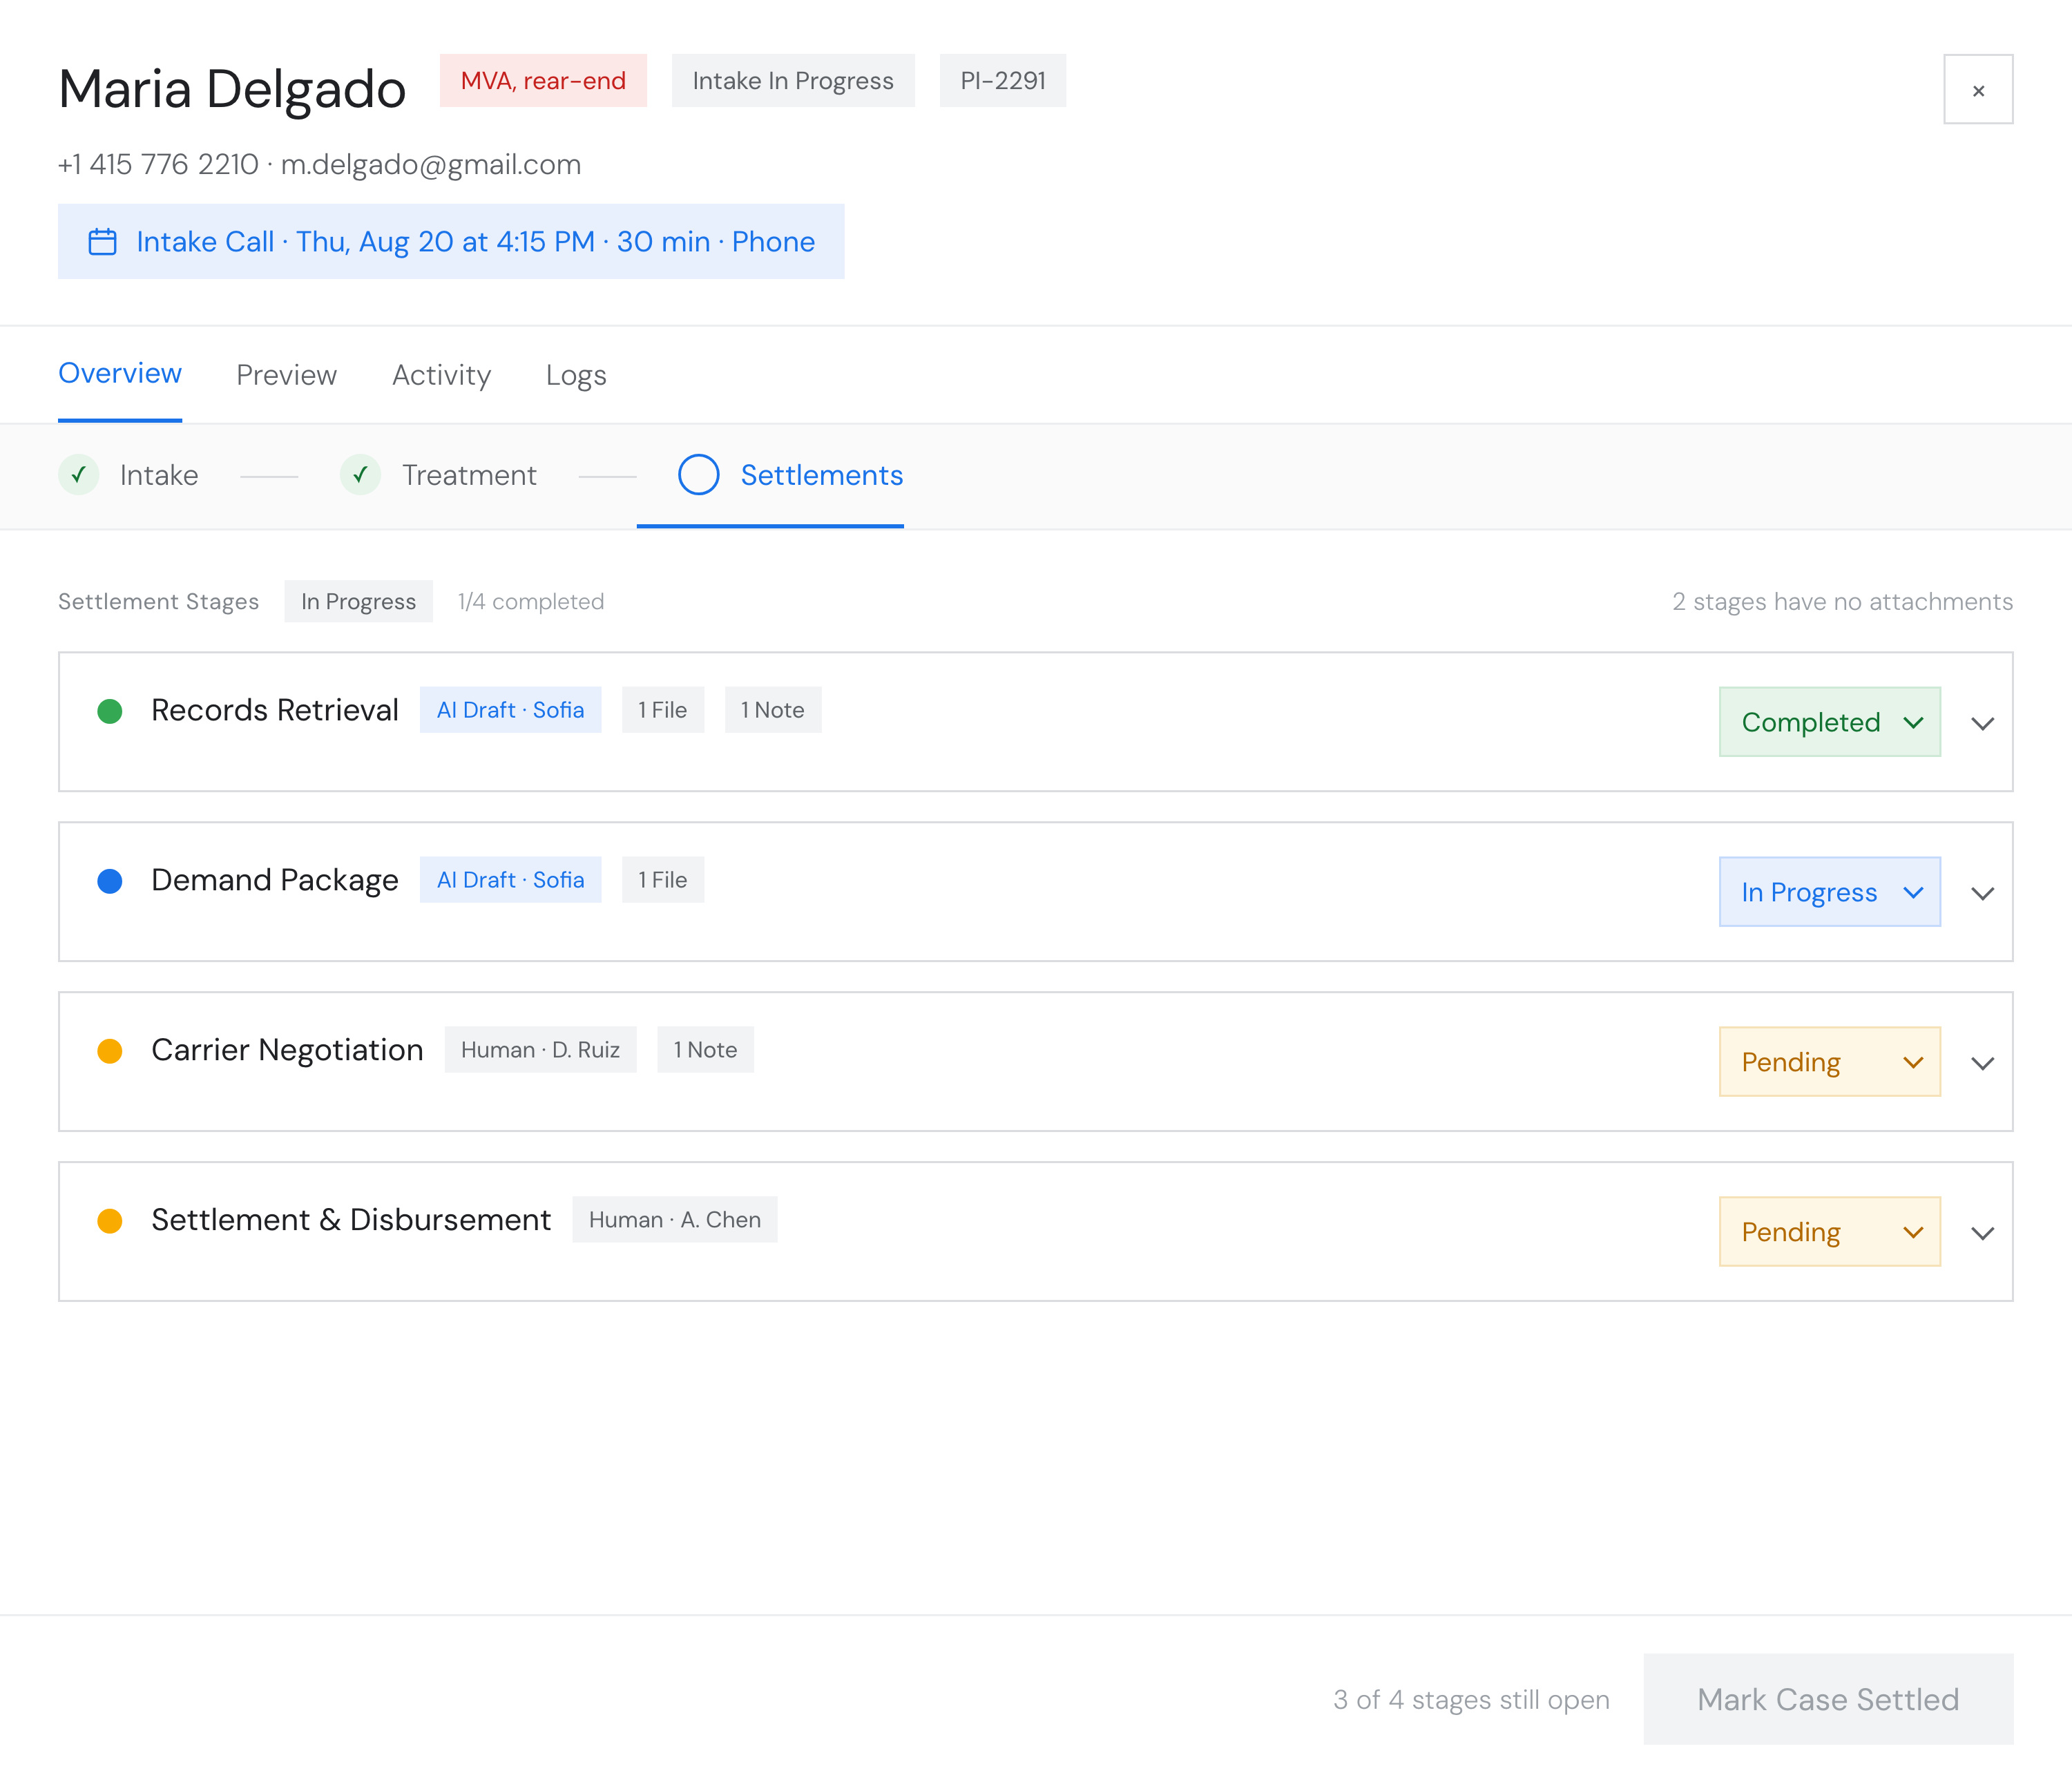Click the AI Draft · Sofia tag on Records Retrieval
Viewport: 2072px width, 1782px height.
pos(510,710)
